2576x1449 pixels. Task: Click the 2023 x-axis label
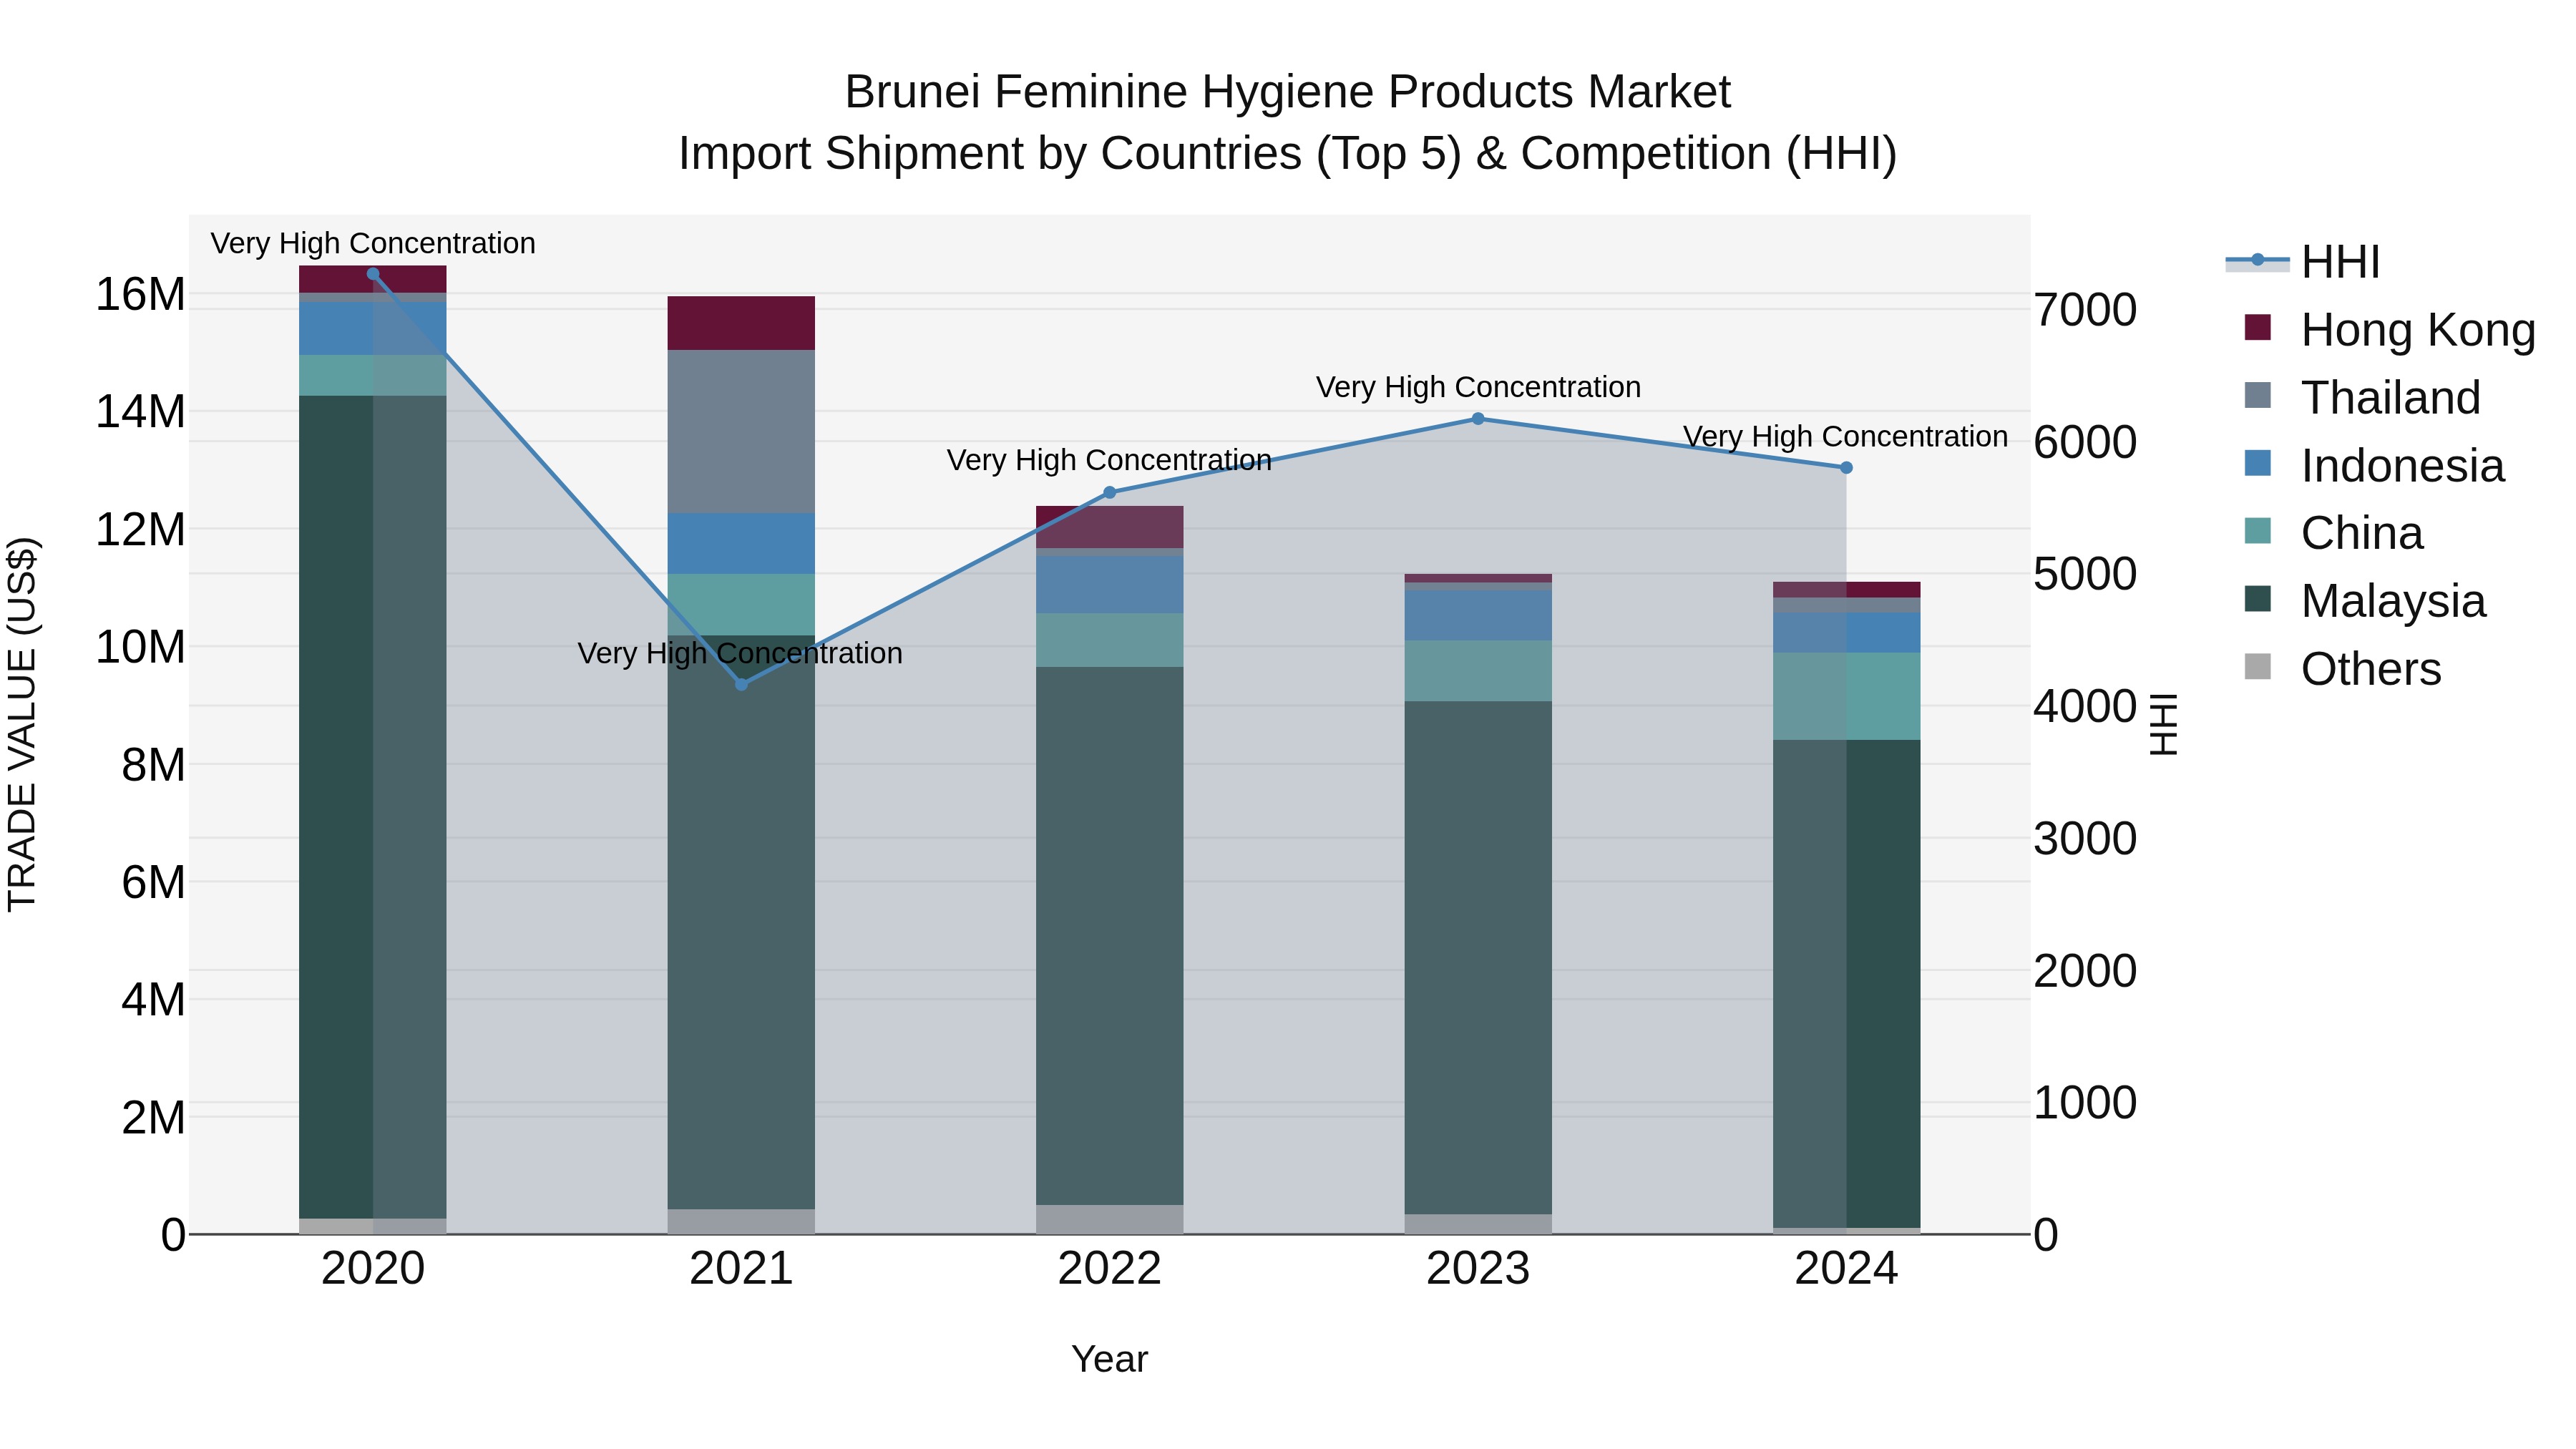pyautogui.click(x=1478, y=1269)
